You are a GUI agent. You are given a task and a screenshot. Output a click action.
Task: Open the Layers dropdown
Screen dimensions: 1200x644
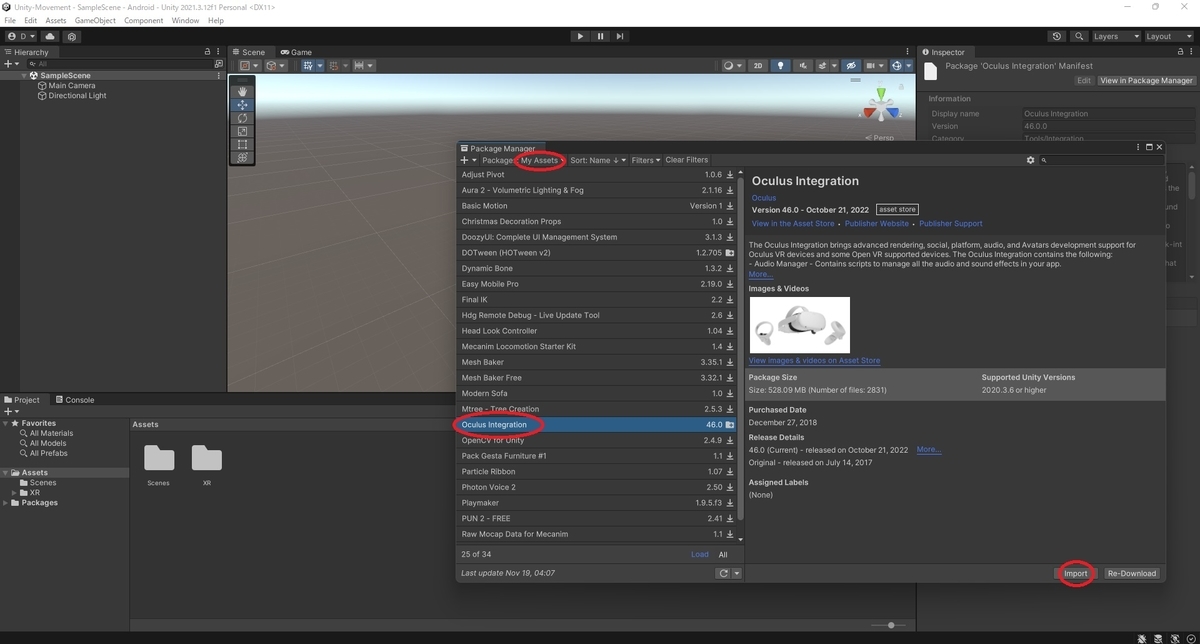1115,36
